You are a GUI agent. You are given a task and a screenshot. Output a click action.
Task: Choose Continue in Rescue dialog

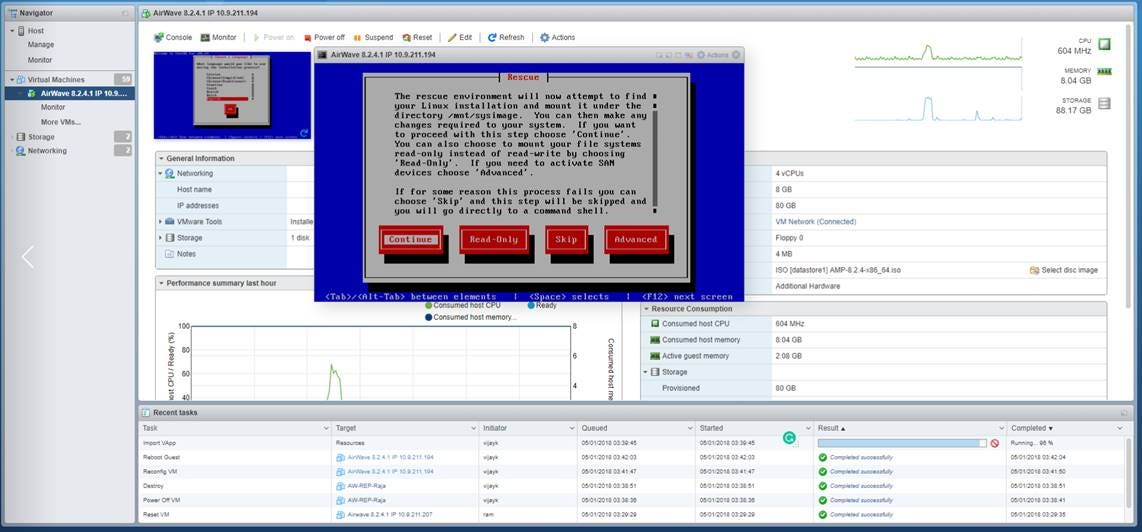pos(410,240)
